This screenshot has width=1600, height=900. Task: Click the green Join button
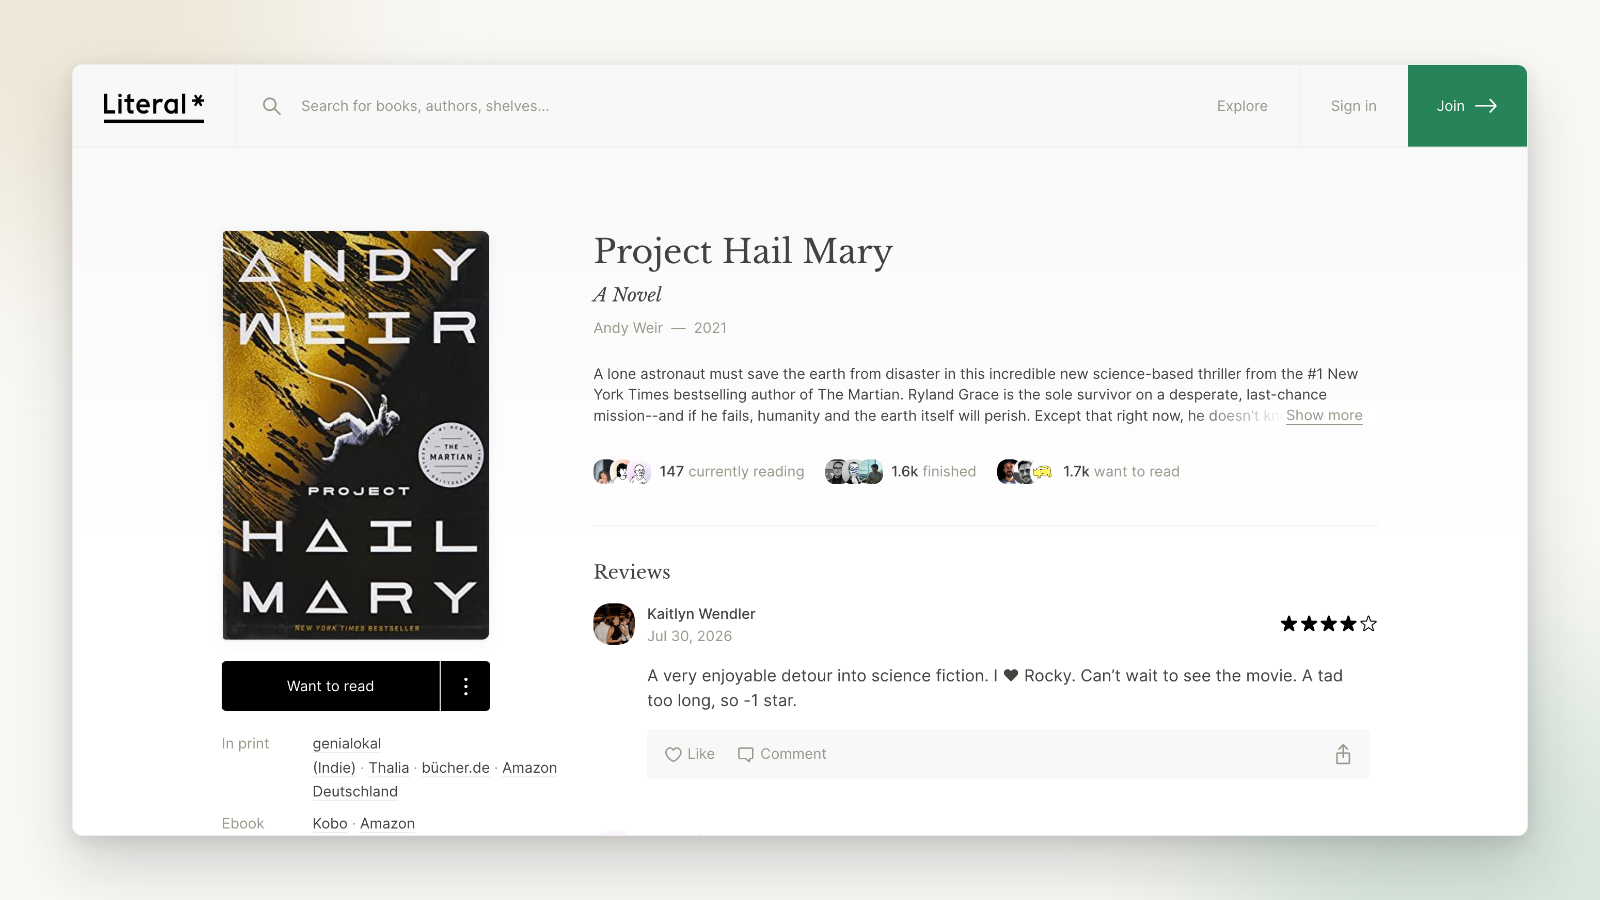(1467, 106)
